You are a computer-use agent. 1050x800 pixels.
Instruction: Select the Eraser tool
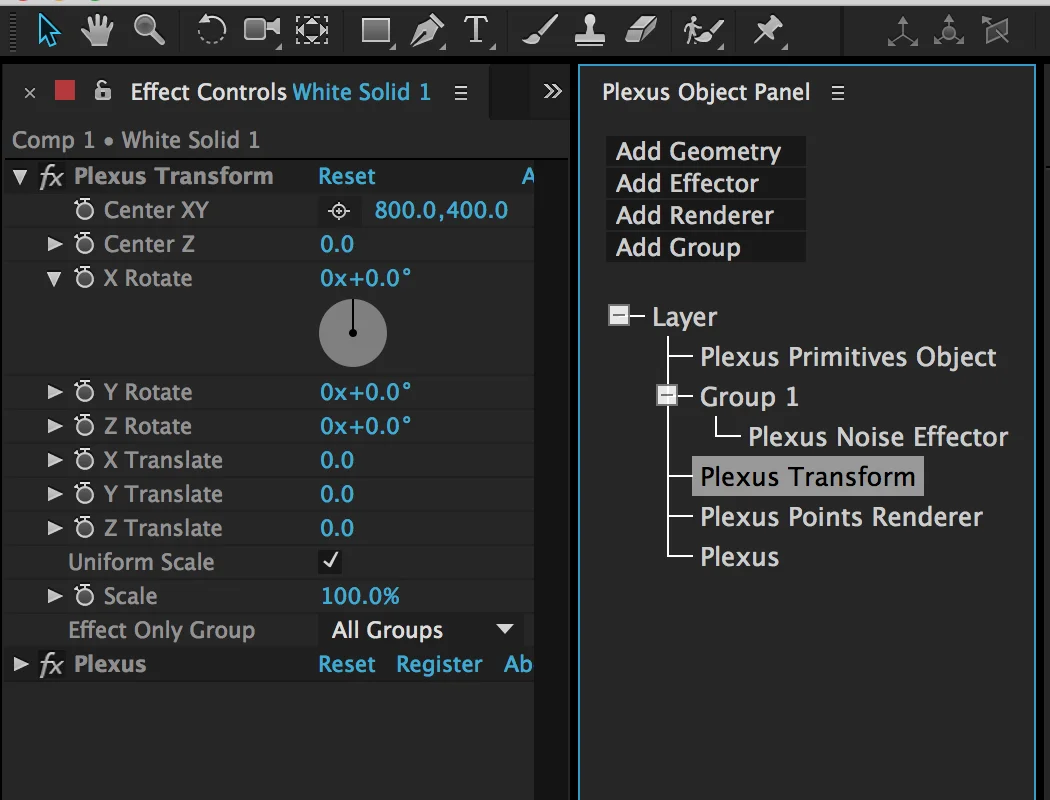(639, 30)
